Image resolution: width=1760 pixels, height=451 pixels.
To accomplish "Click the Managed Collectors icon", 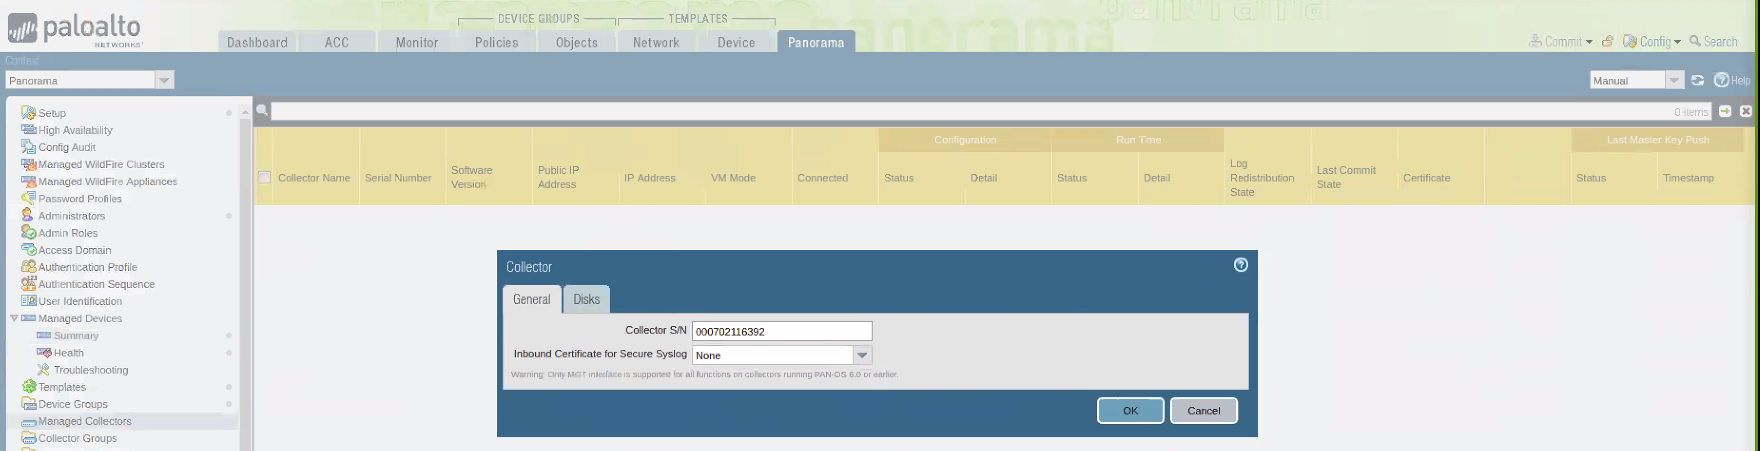I will click(x=28, y=421).
